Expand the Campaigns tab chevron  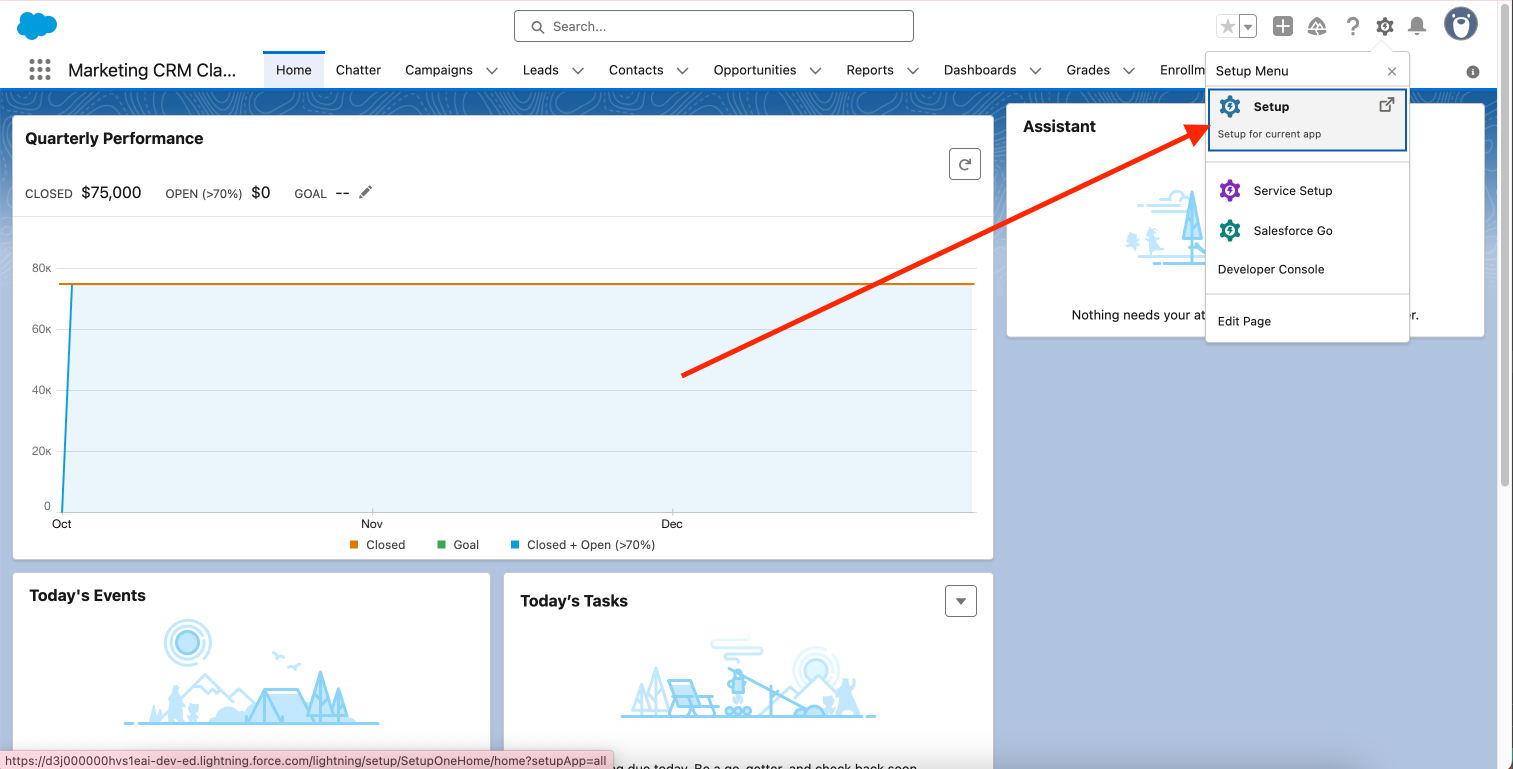(x=492, y=71)
